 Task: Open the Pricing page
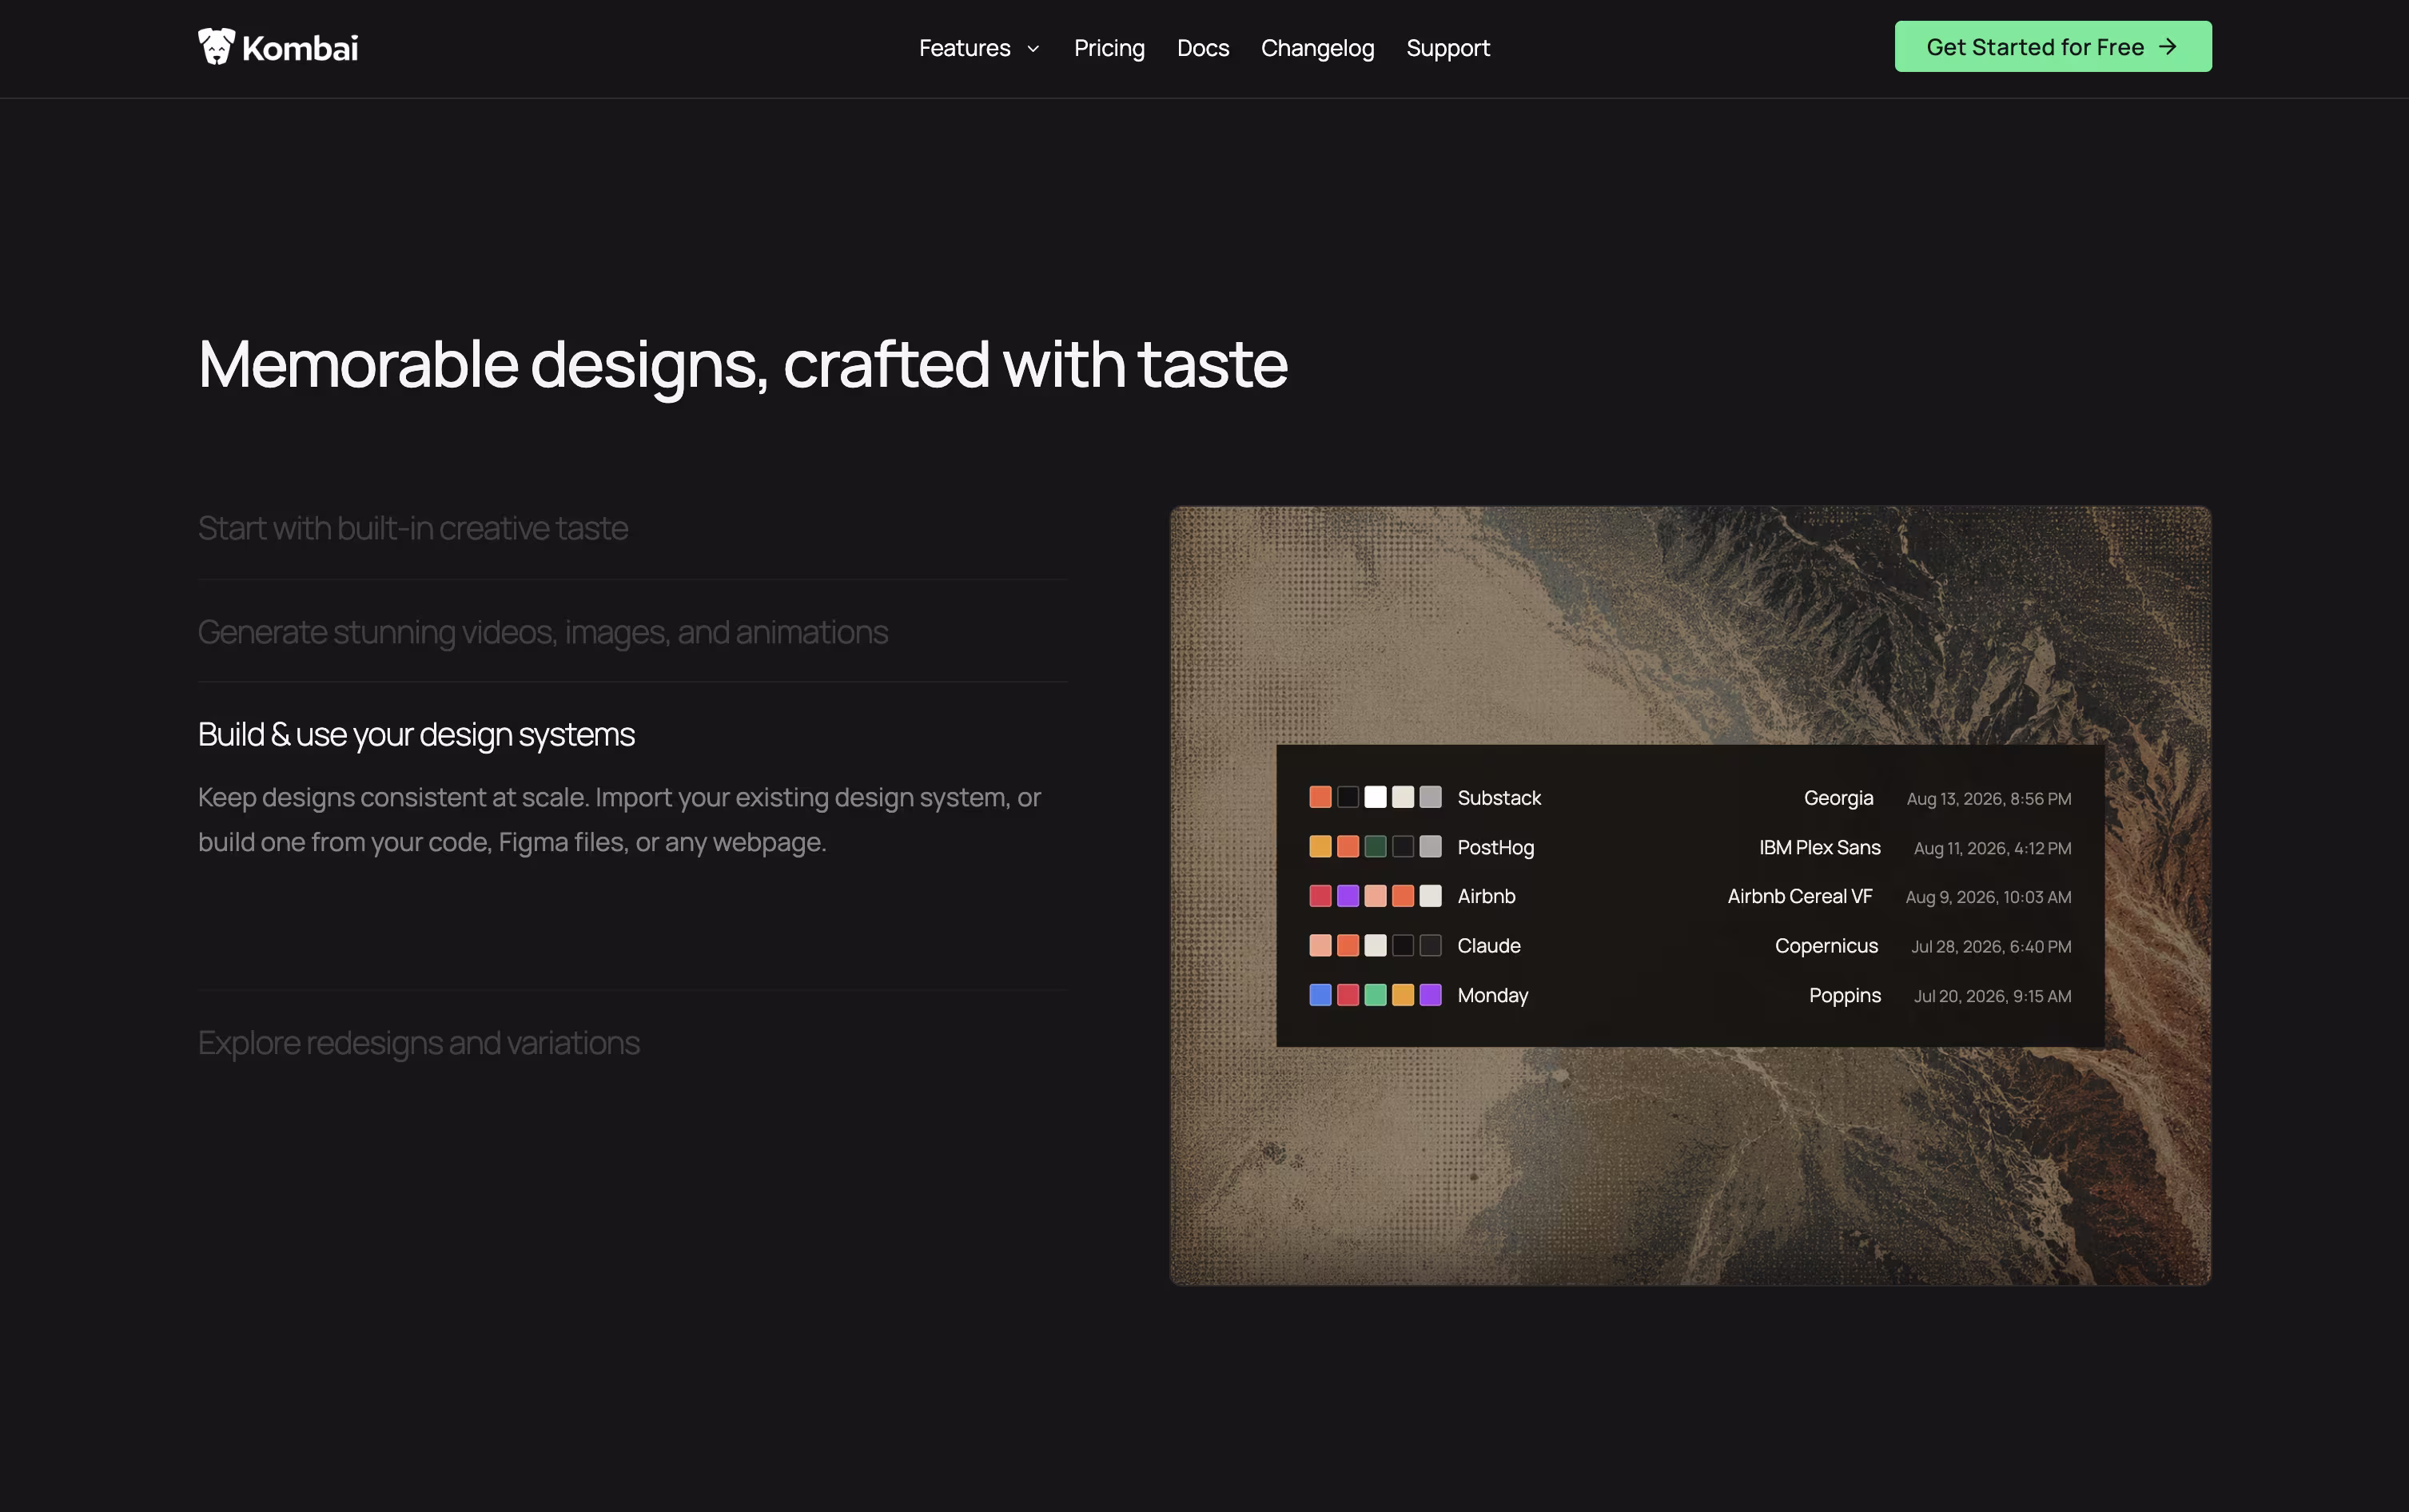1109,48
